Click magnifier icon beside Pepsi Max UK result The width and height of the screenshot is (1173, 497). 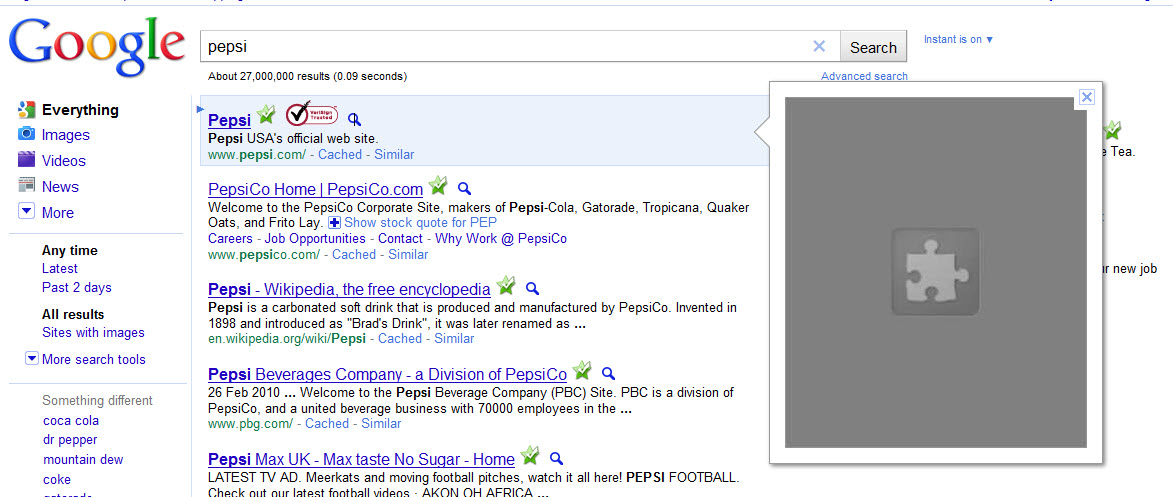pos(557,458)
